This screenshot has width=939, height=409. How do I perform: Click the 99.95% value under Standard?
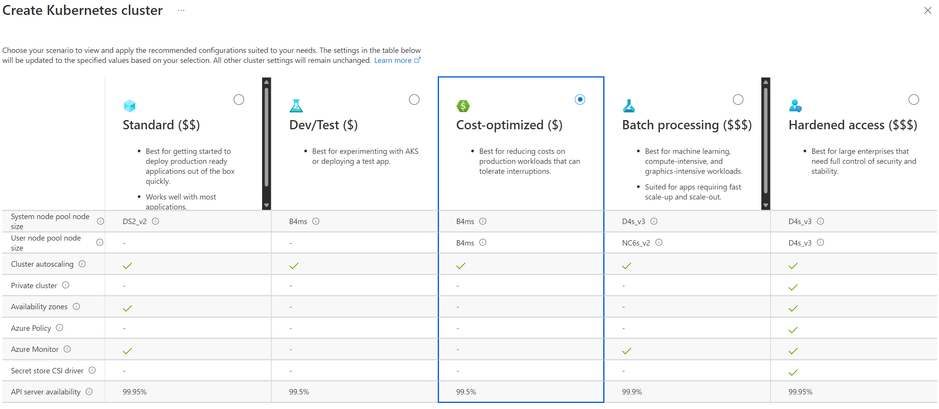135,392
